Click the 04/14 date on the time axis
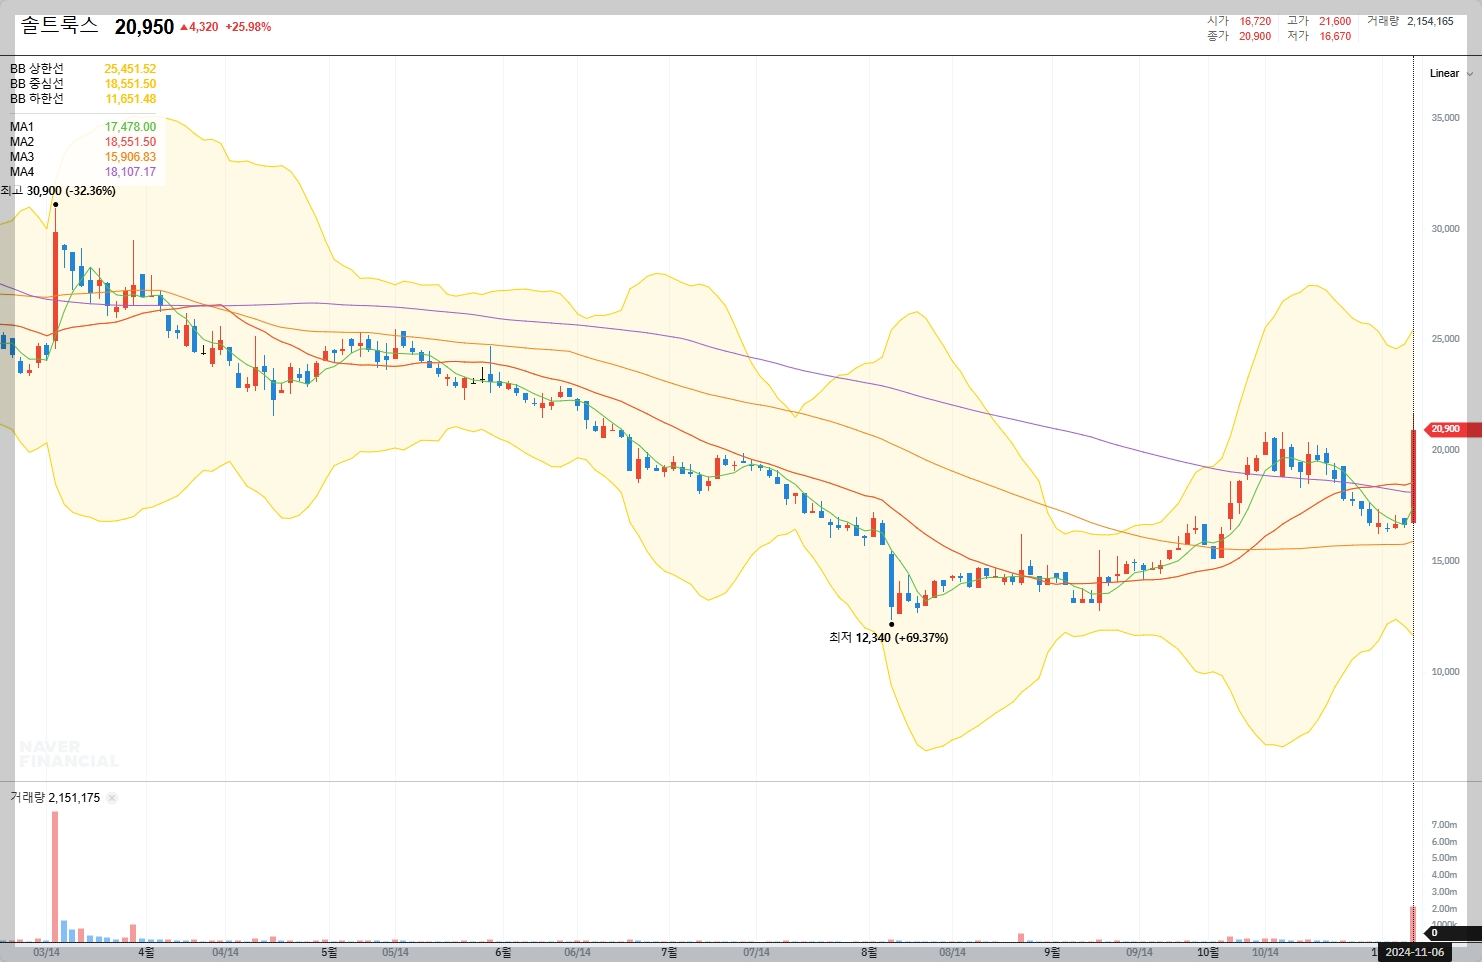This screenshot has height=962, width=1482. 225,953
